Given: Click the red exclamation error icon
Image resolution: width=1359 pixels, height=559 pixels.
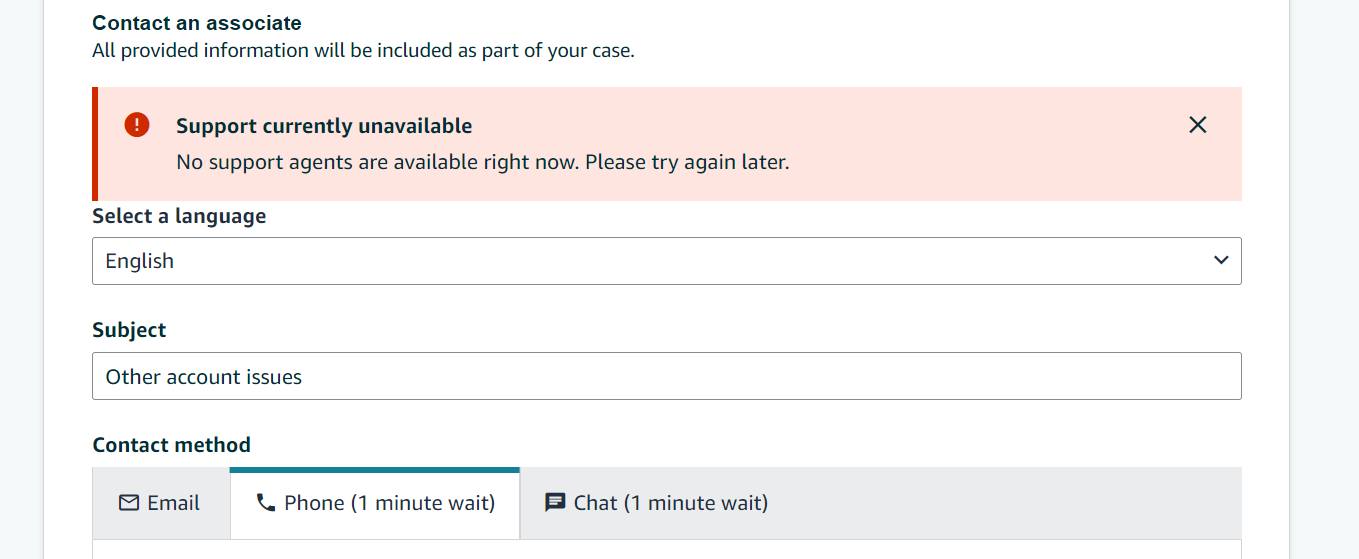Looking at the screenshot, I should point(137,125).
